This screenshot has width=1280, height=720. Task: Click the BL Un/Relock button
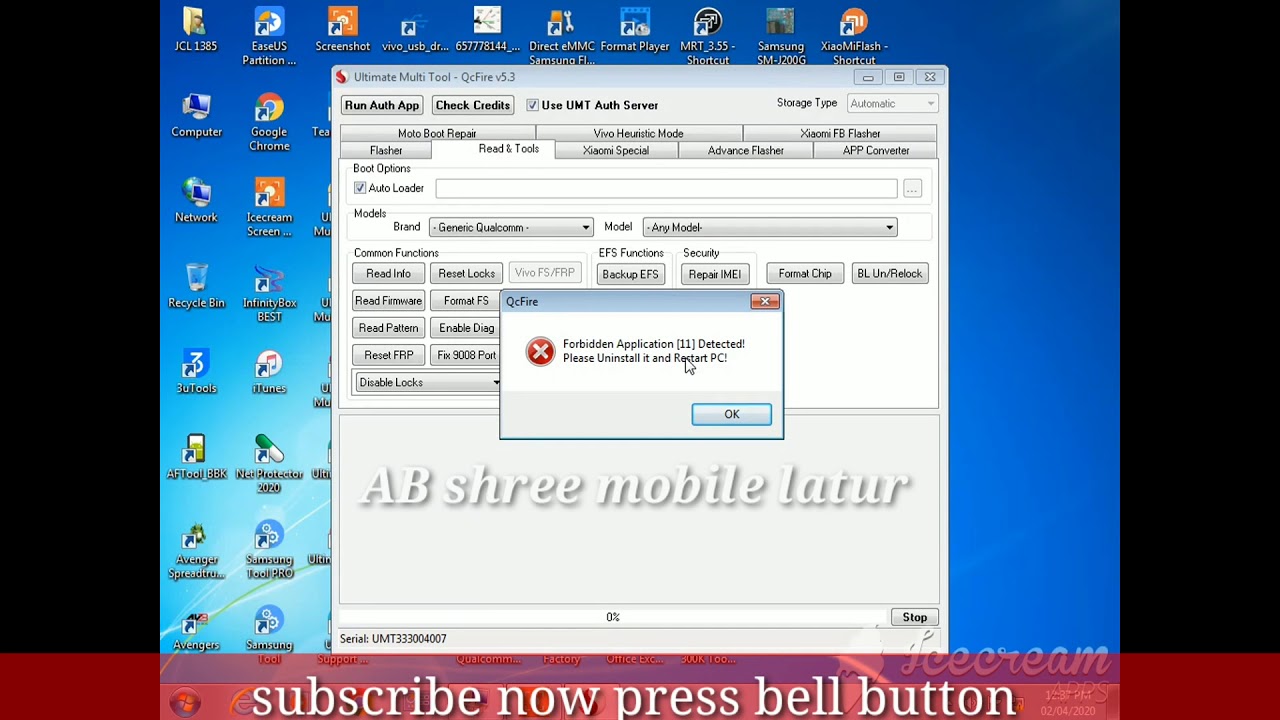click(889, 274)
